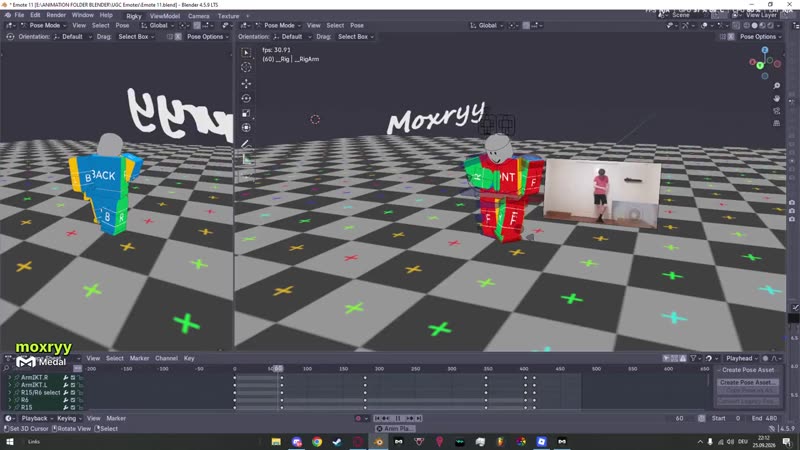Open the Keying popover in timeline
Image resolution: width=800 pixels, height=450 pixels.
pyautogui.click(x=69, y=418)
